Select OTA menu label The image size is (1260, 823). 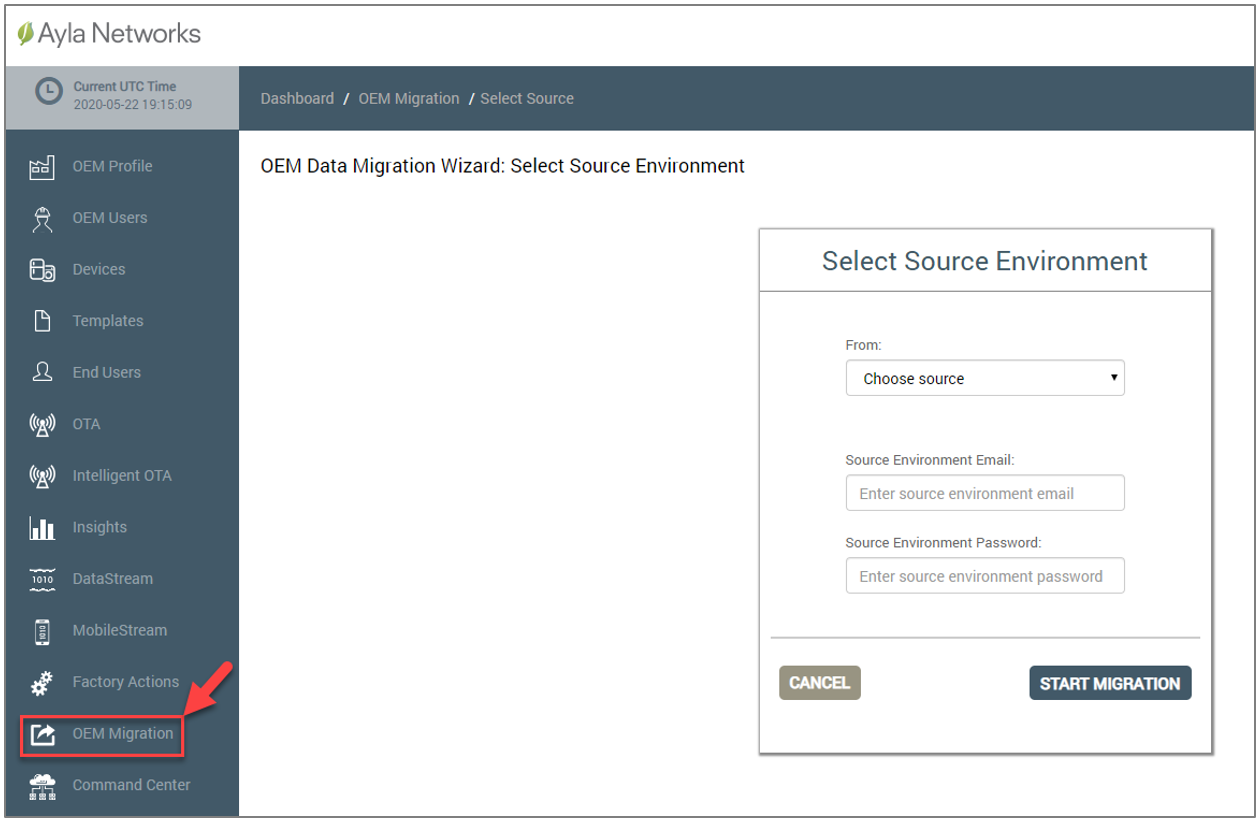tap(87, 424)
